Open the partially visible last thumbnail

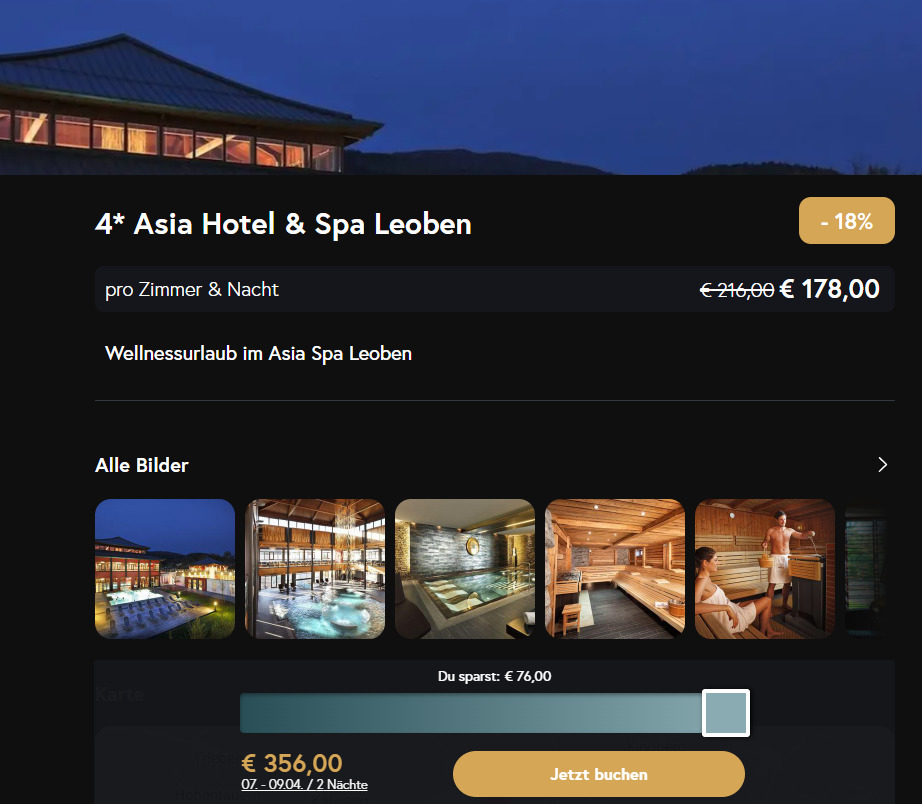tap(866, 569)
